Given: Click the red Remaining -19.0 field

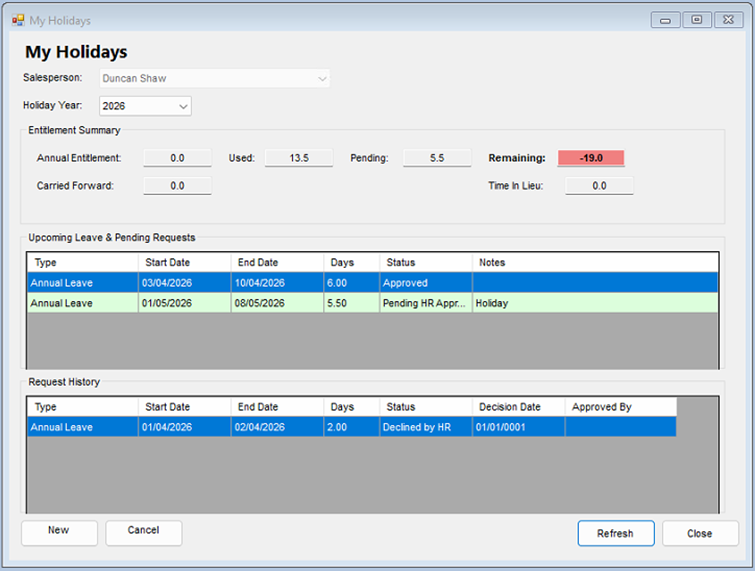Looking at the screenshot, I should (x=591, y=158).
